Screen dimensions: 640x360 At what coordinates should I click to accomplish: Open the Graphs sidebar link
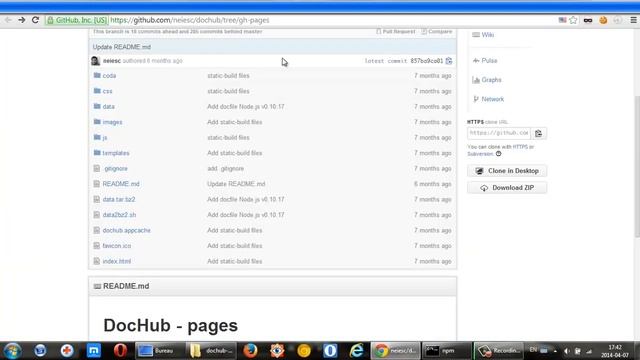[491, 80]
